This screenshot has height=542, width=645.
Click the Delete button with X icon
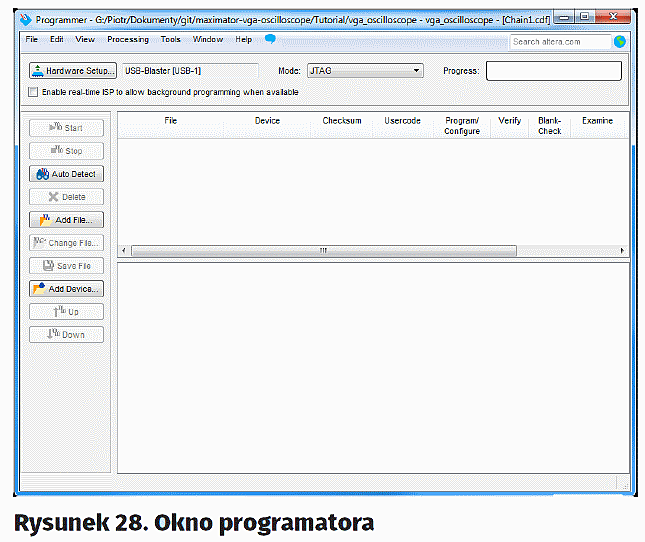(x=67, y=197)
